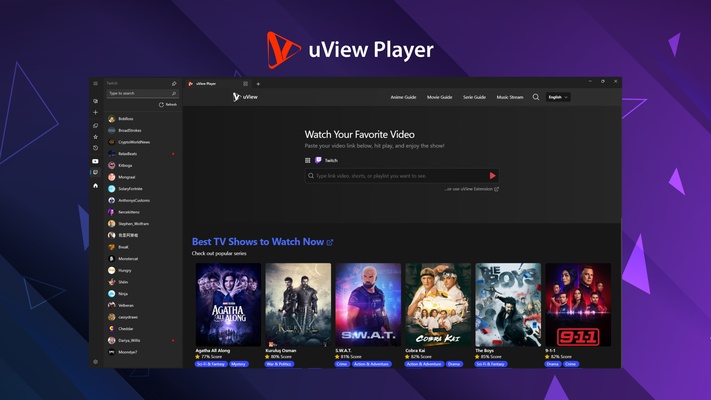Click the War & Politics tag under Kurulus Osman
This screenshot has width=711, height=400.
(x=279, y=364)
